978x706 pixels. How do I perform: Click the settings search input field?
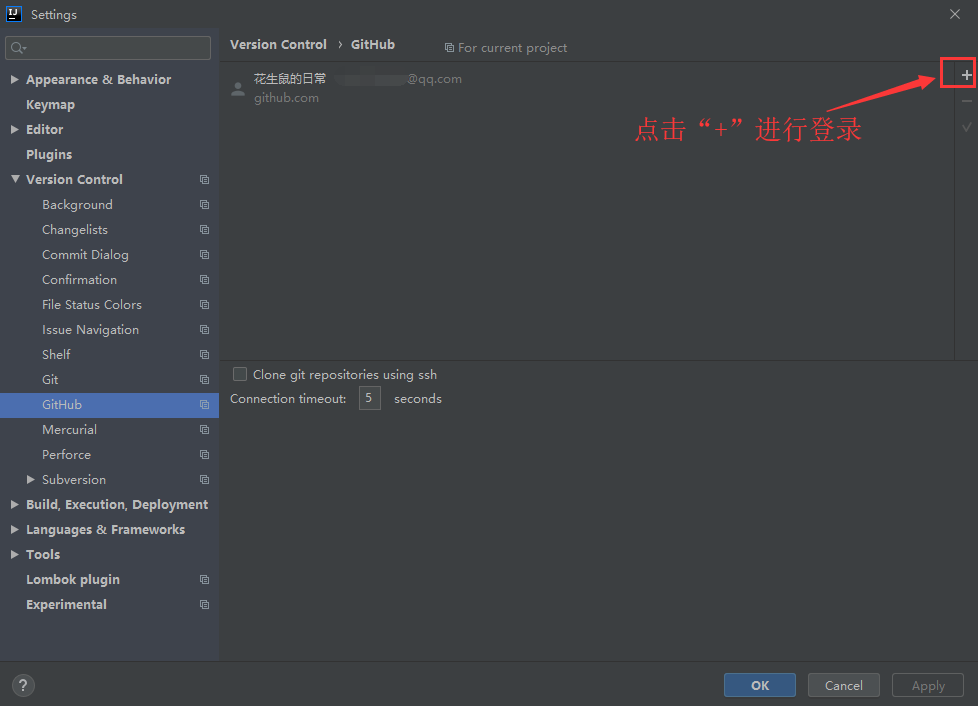108,48
